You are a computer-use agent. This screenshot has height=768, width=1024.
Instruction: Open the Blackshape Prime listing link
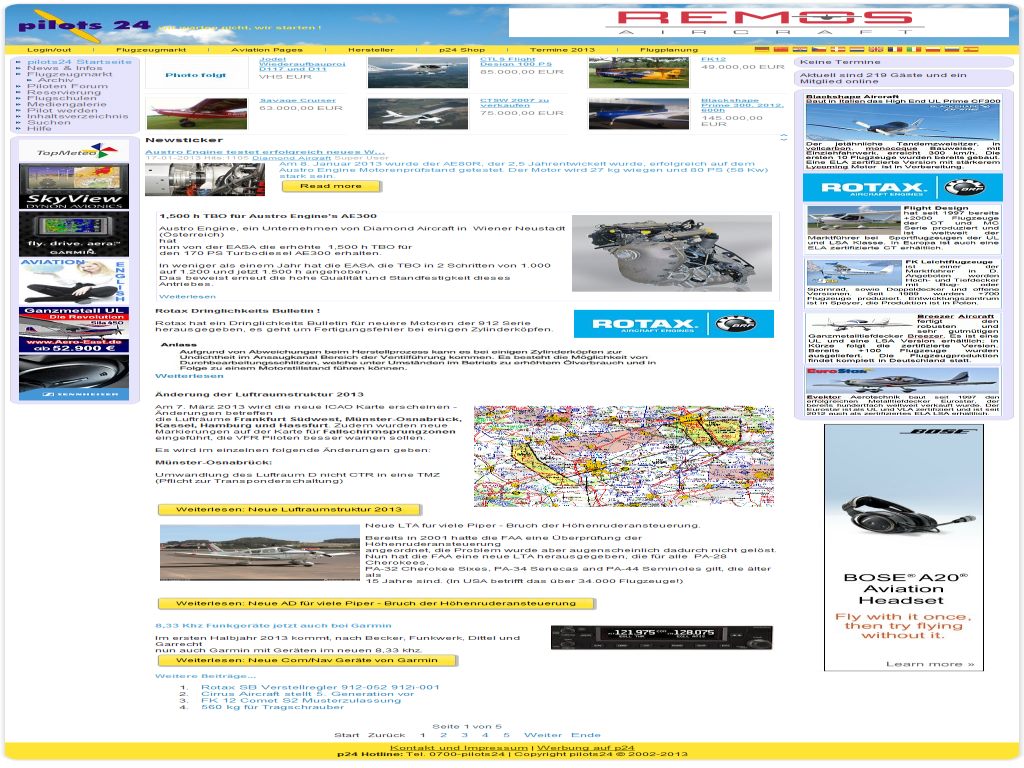point(743,105)
